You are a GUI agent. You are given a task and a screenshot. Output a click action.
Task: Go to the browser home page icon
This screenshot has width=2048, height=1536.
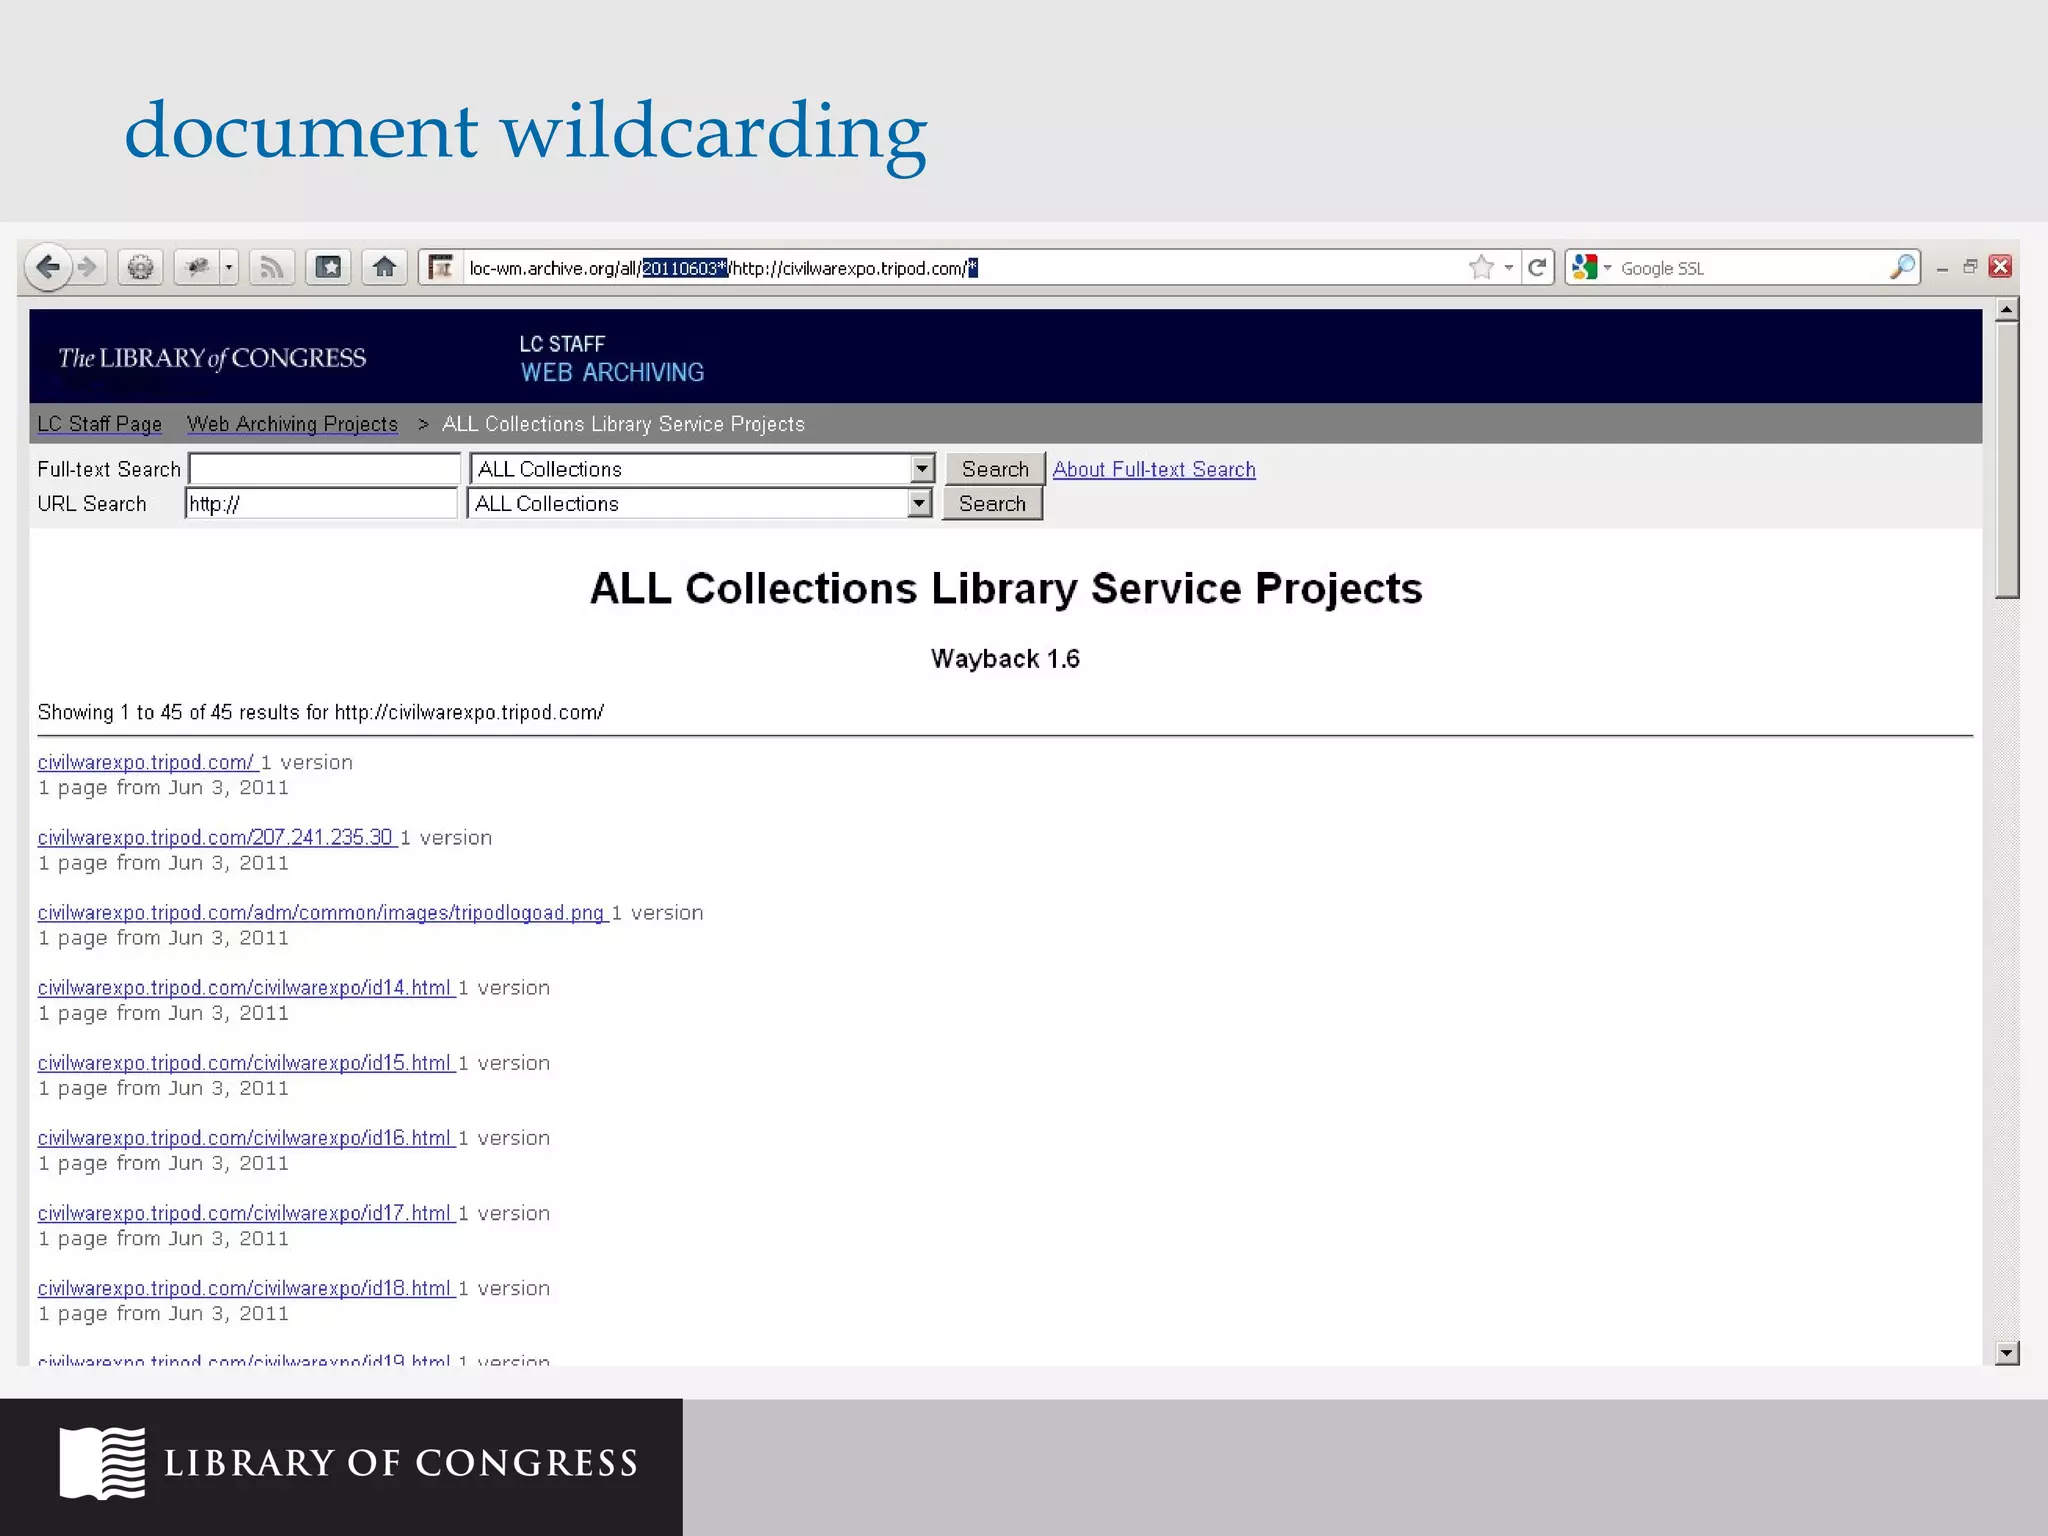tap(384, 267)
